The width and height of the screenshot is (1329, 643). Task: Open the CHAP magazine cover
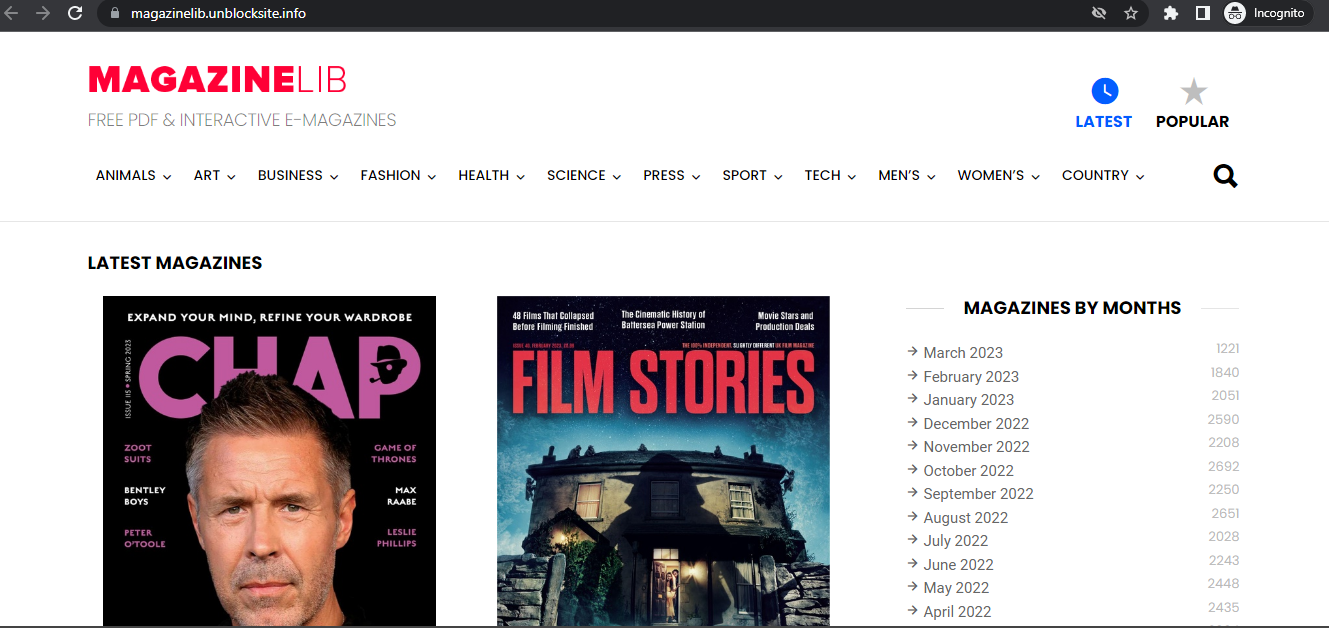pos(268,461)
